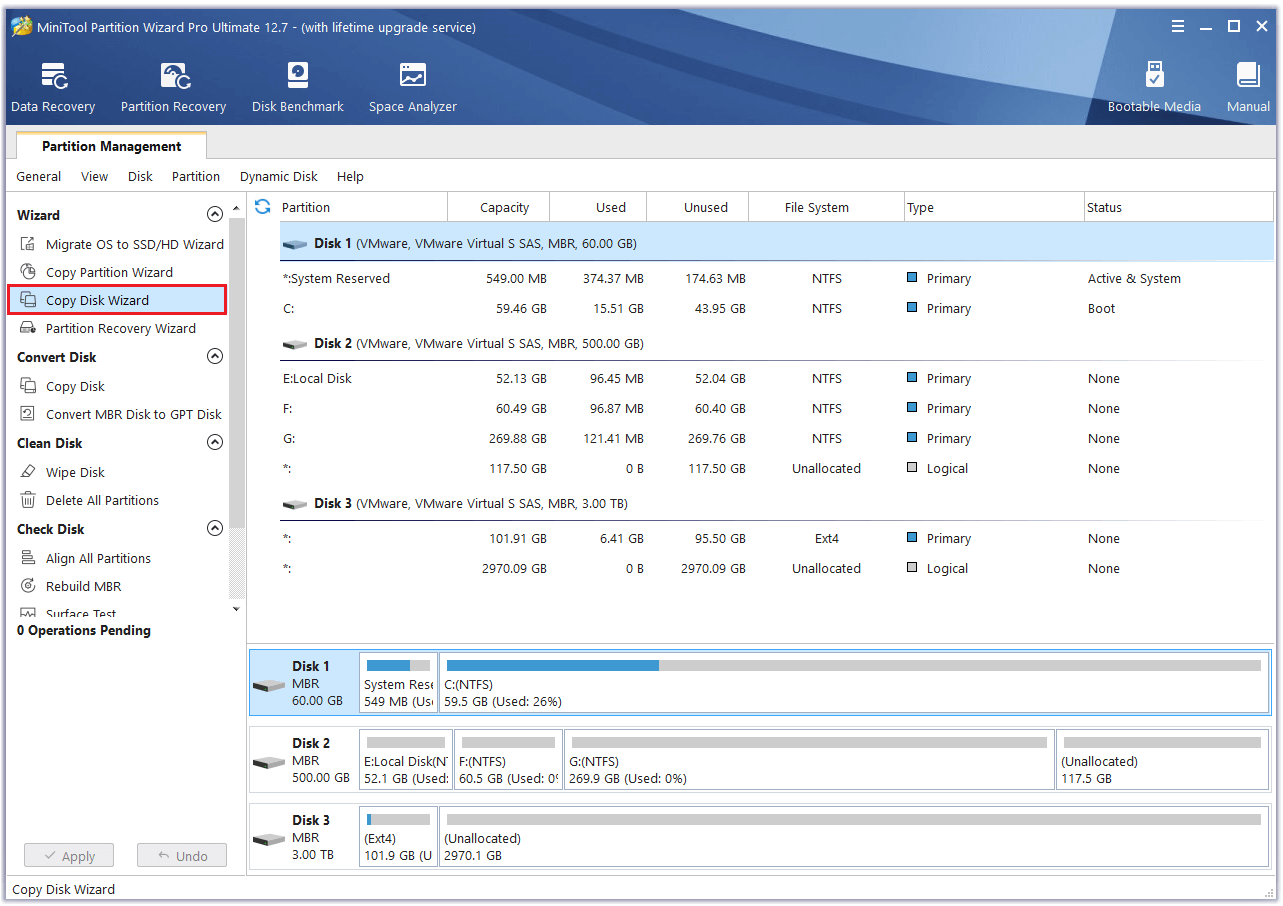1283x906 pixels.
Task: Click the Apply button
Action: (x=69, y=856)
